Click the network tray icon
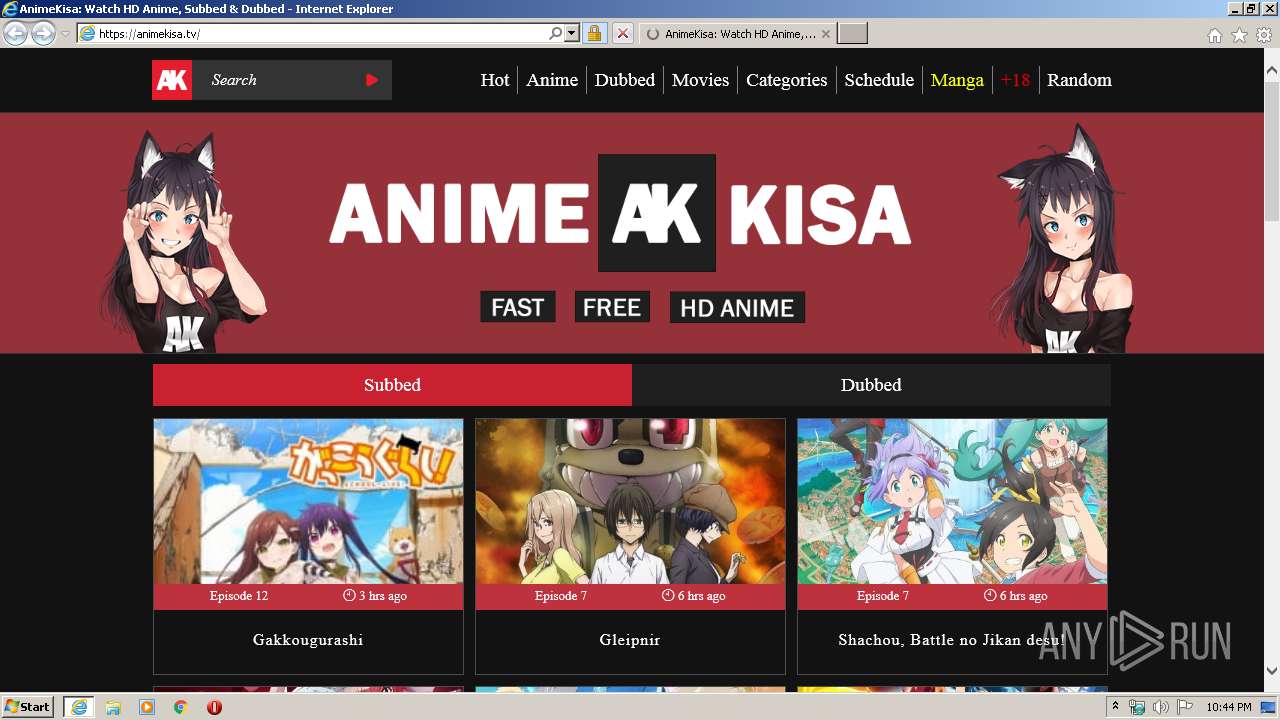This screenshot has height=720, width=1280. [1137, 707]
